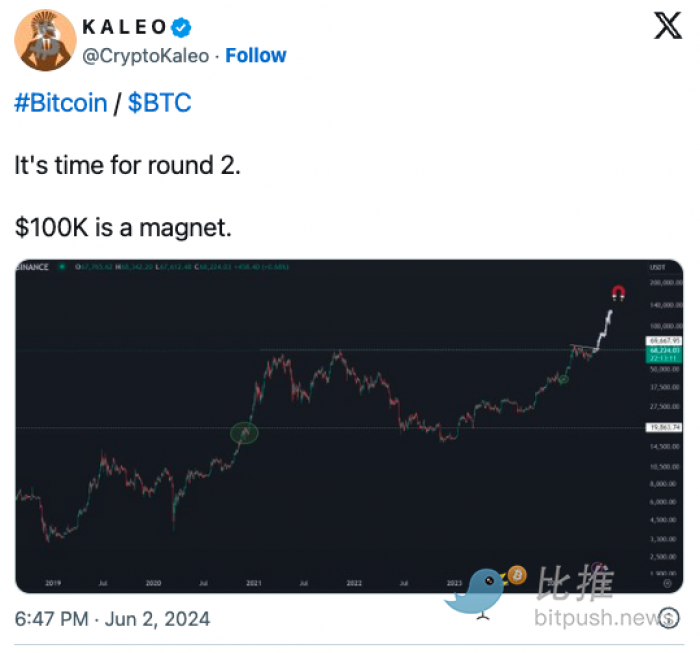Click the X logo icon
700x653 pixels.
coord(667,26)
